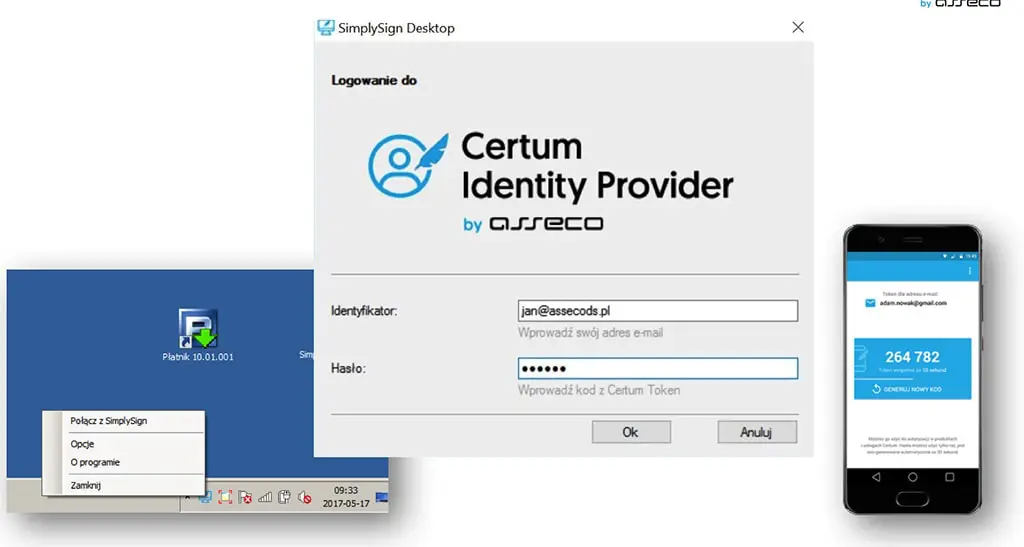1024x547 pixels.
Task: Click the physical home button below phone screen
Action: (x=912, y=499)
